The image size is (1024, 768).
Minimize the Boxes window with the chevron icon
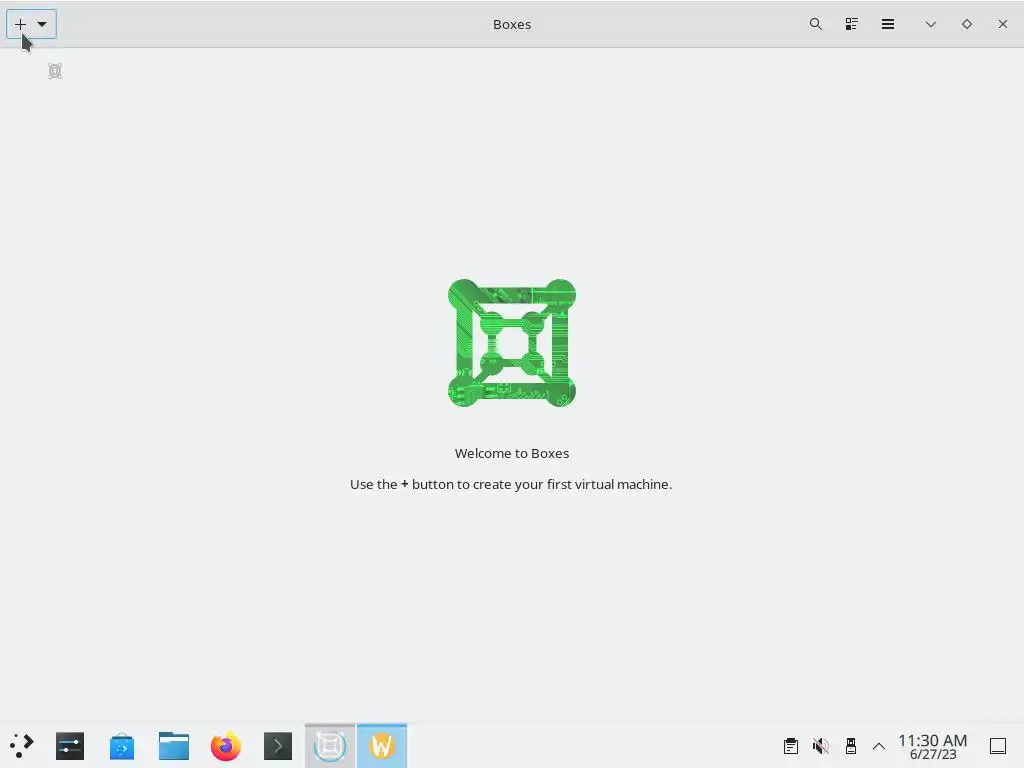(931, 24)
